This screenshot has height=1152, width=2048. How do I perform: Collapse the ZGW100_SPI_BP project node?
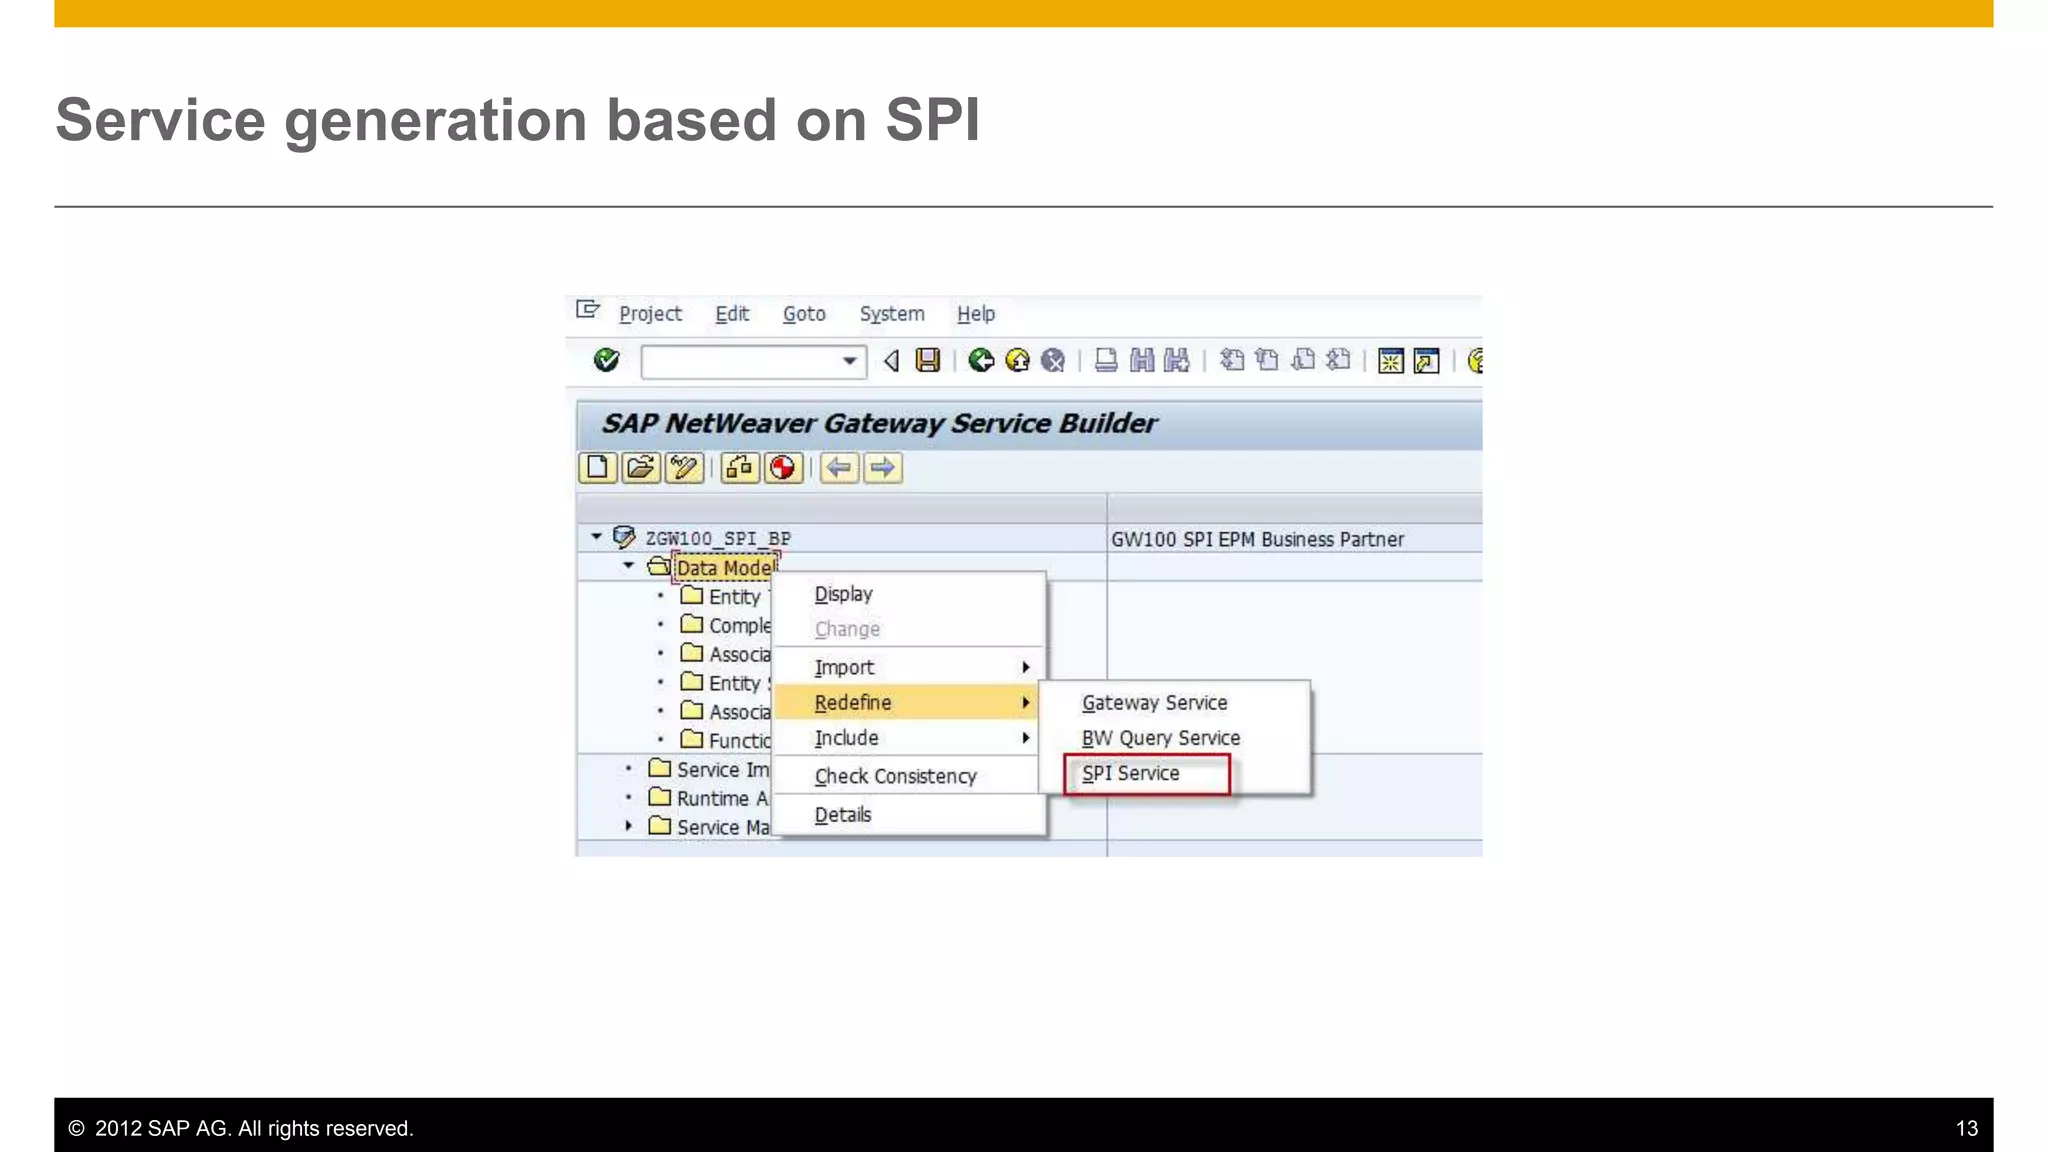(596, 537)
